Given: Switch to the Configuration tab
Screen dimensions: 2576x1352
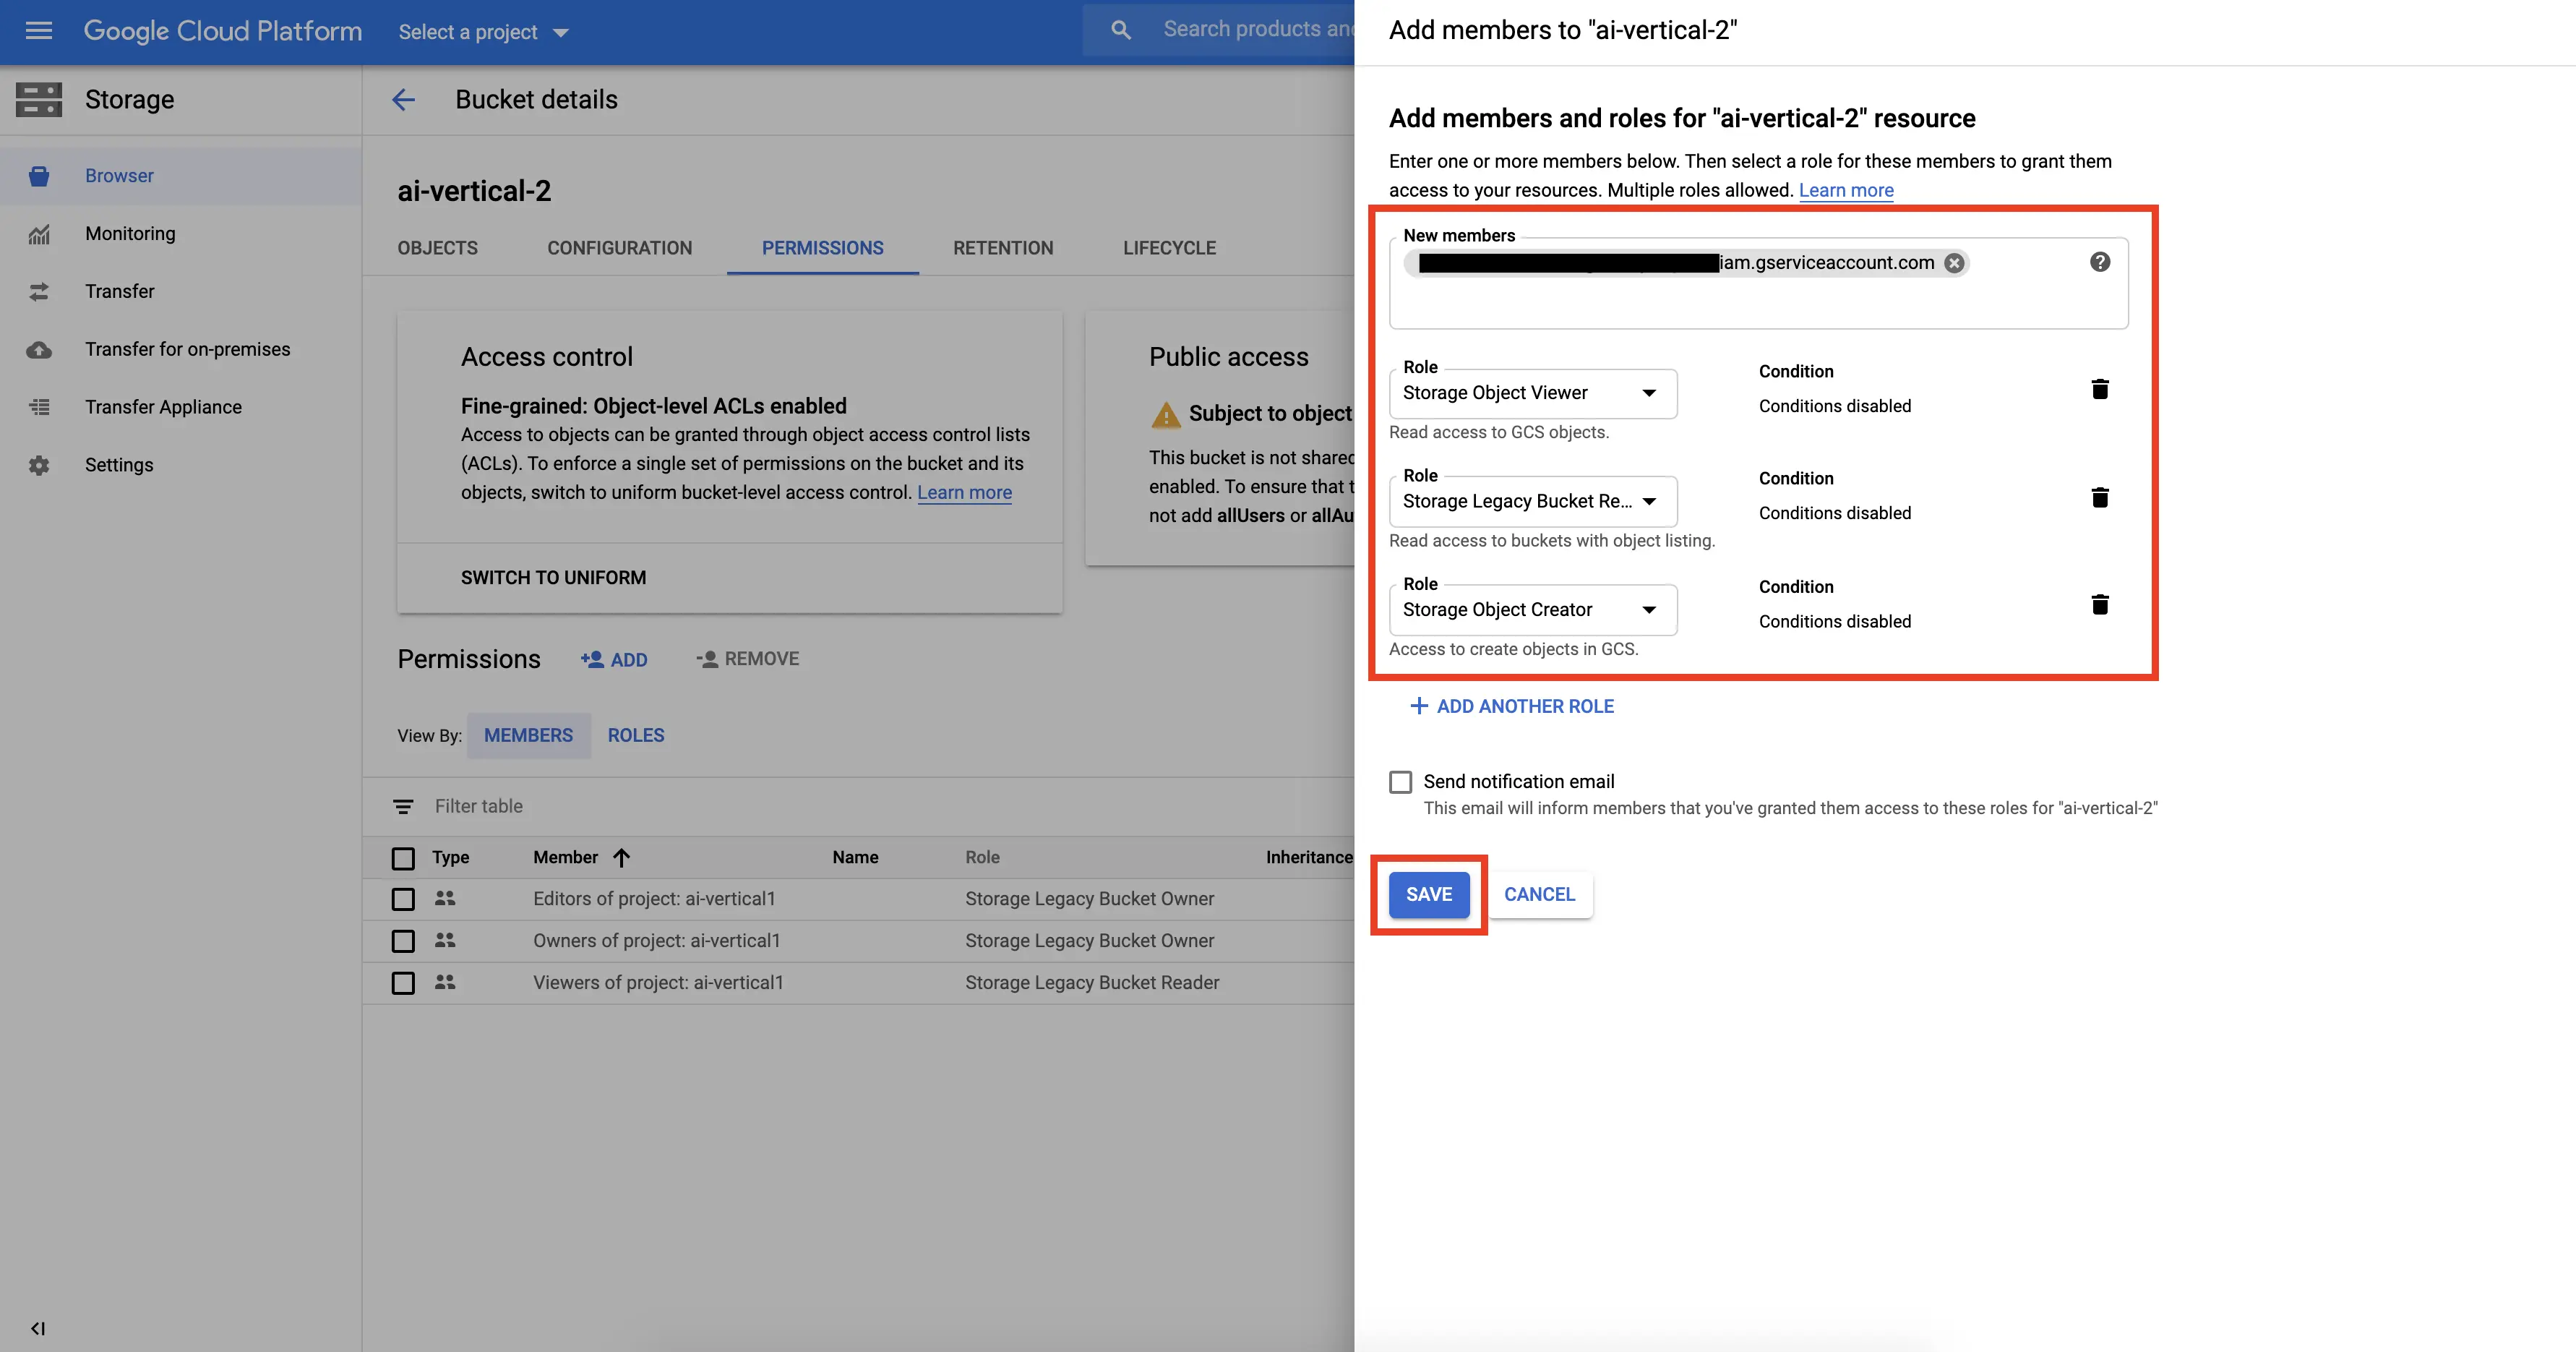Looking at the screenshot, I should 619,248.
